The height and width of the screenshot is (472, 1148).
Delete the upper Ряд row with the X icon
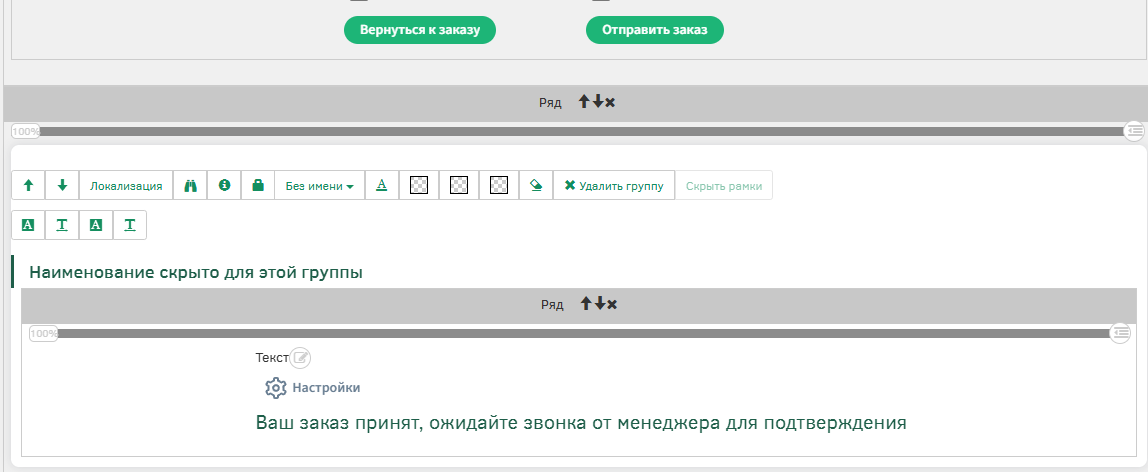coord(610,103)
